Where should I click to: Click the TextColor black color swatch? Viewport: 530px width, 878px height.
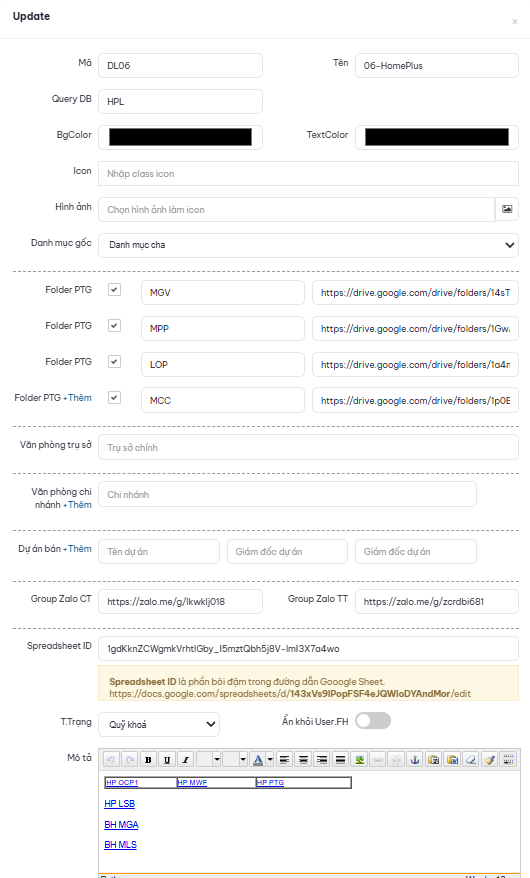pos(437,137)
